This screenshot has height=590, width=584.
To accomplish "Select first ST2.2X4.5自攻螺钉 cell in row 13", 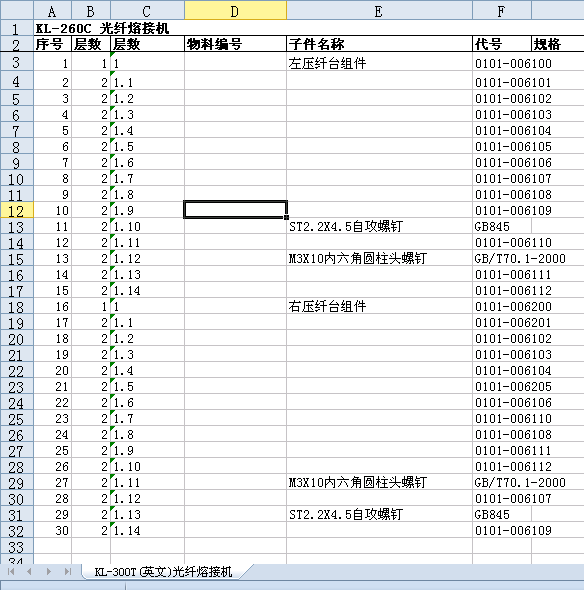I will (379, 226).
